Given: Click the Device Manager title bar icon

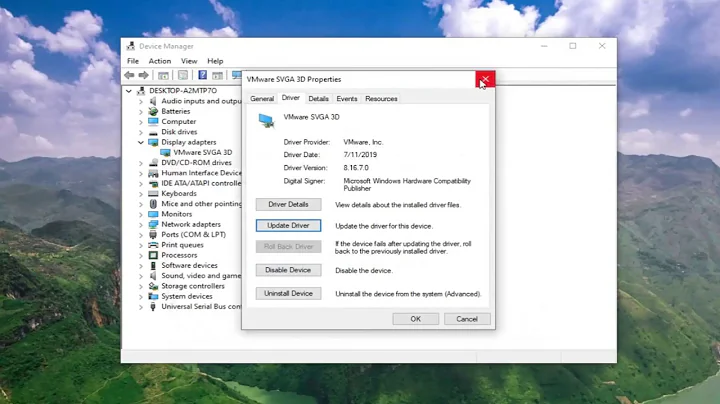Looking at the screenshot, I should point(131,46).
